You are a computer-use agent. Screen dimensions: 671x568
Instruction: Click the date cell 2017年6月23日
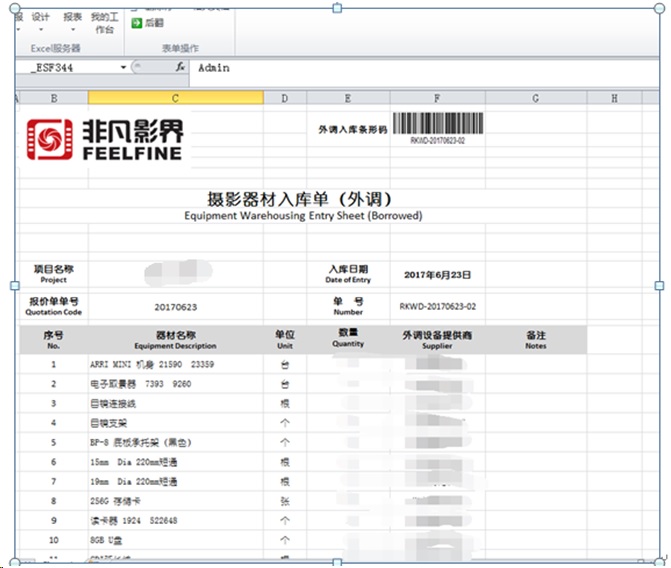click(x=437, y=274)
